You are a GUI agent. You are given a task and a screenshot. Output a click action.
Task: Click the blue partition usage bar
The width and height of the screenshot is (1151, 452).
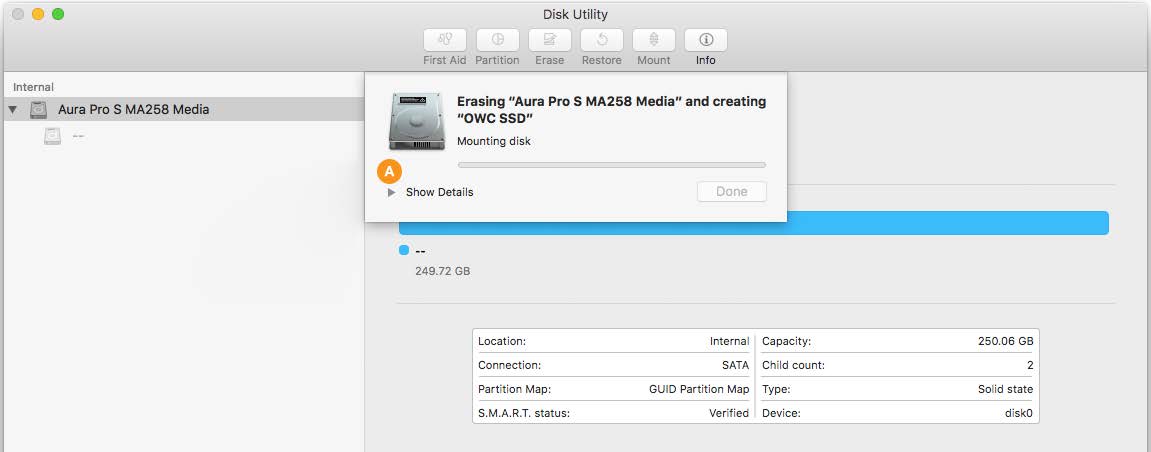(754, 223)
